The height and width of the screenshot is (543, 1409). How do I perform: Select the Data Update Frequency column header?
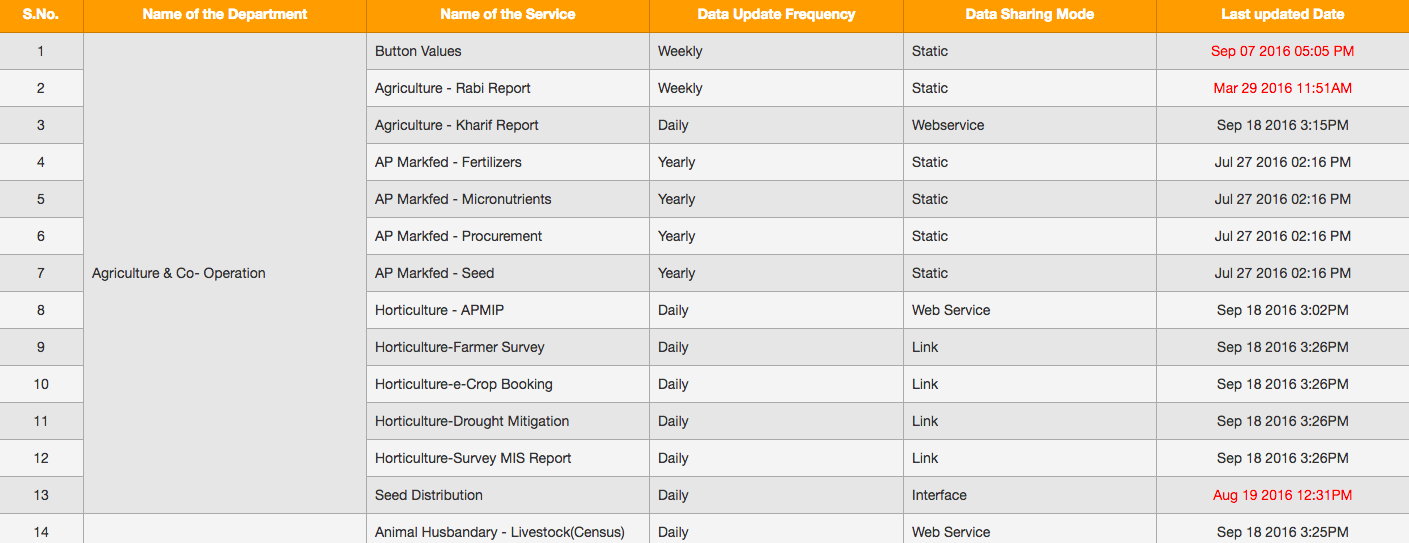[x=776, y=14]
